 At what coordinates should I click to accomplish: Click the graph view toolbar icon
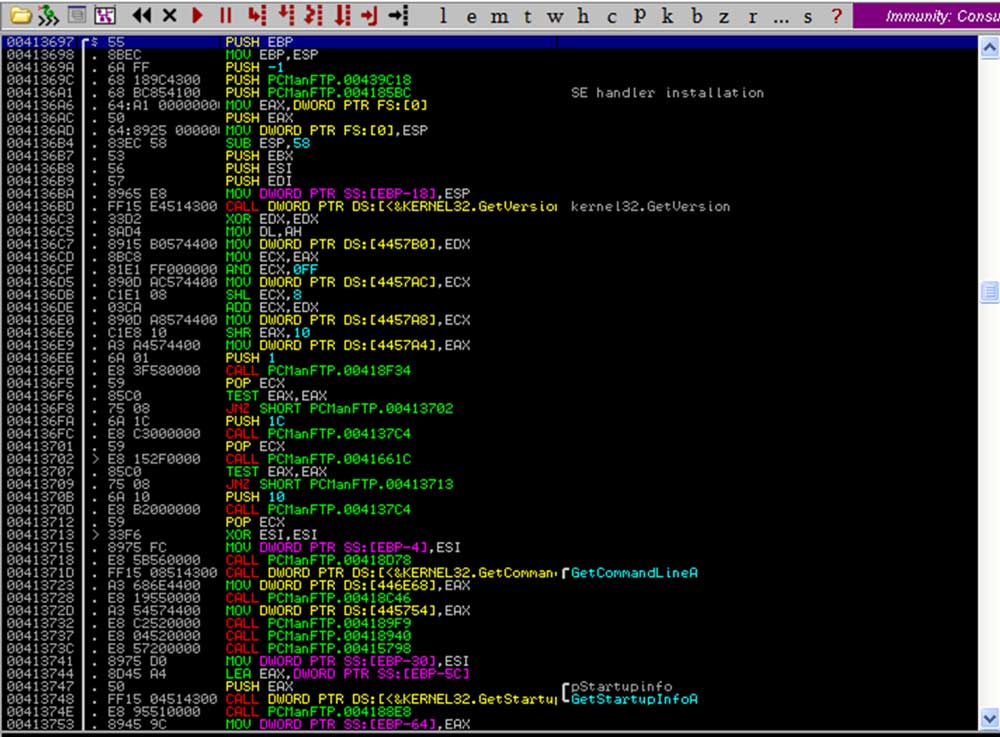pyautogui.click(x=104, y=15)
